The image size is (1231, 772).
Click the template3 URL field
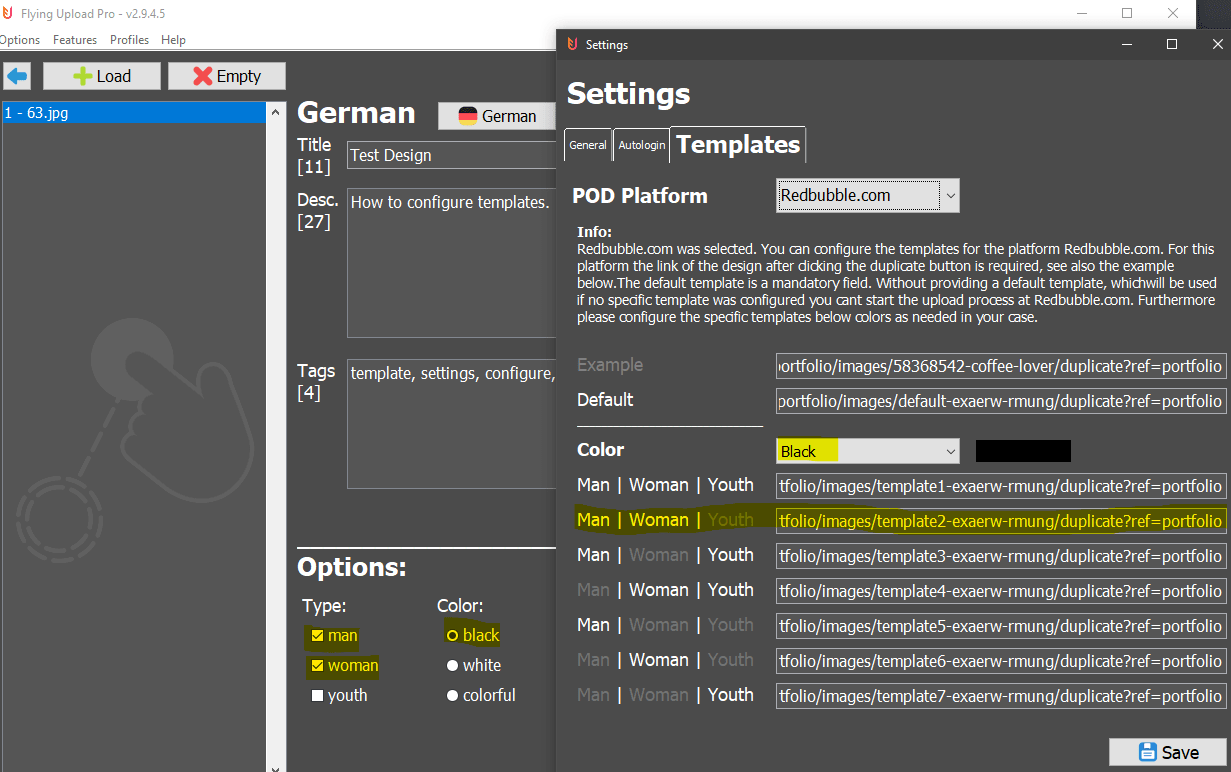[x=1001, y=556]
